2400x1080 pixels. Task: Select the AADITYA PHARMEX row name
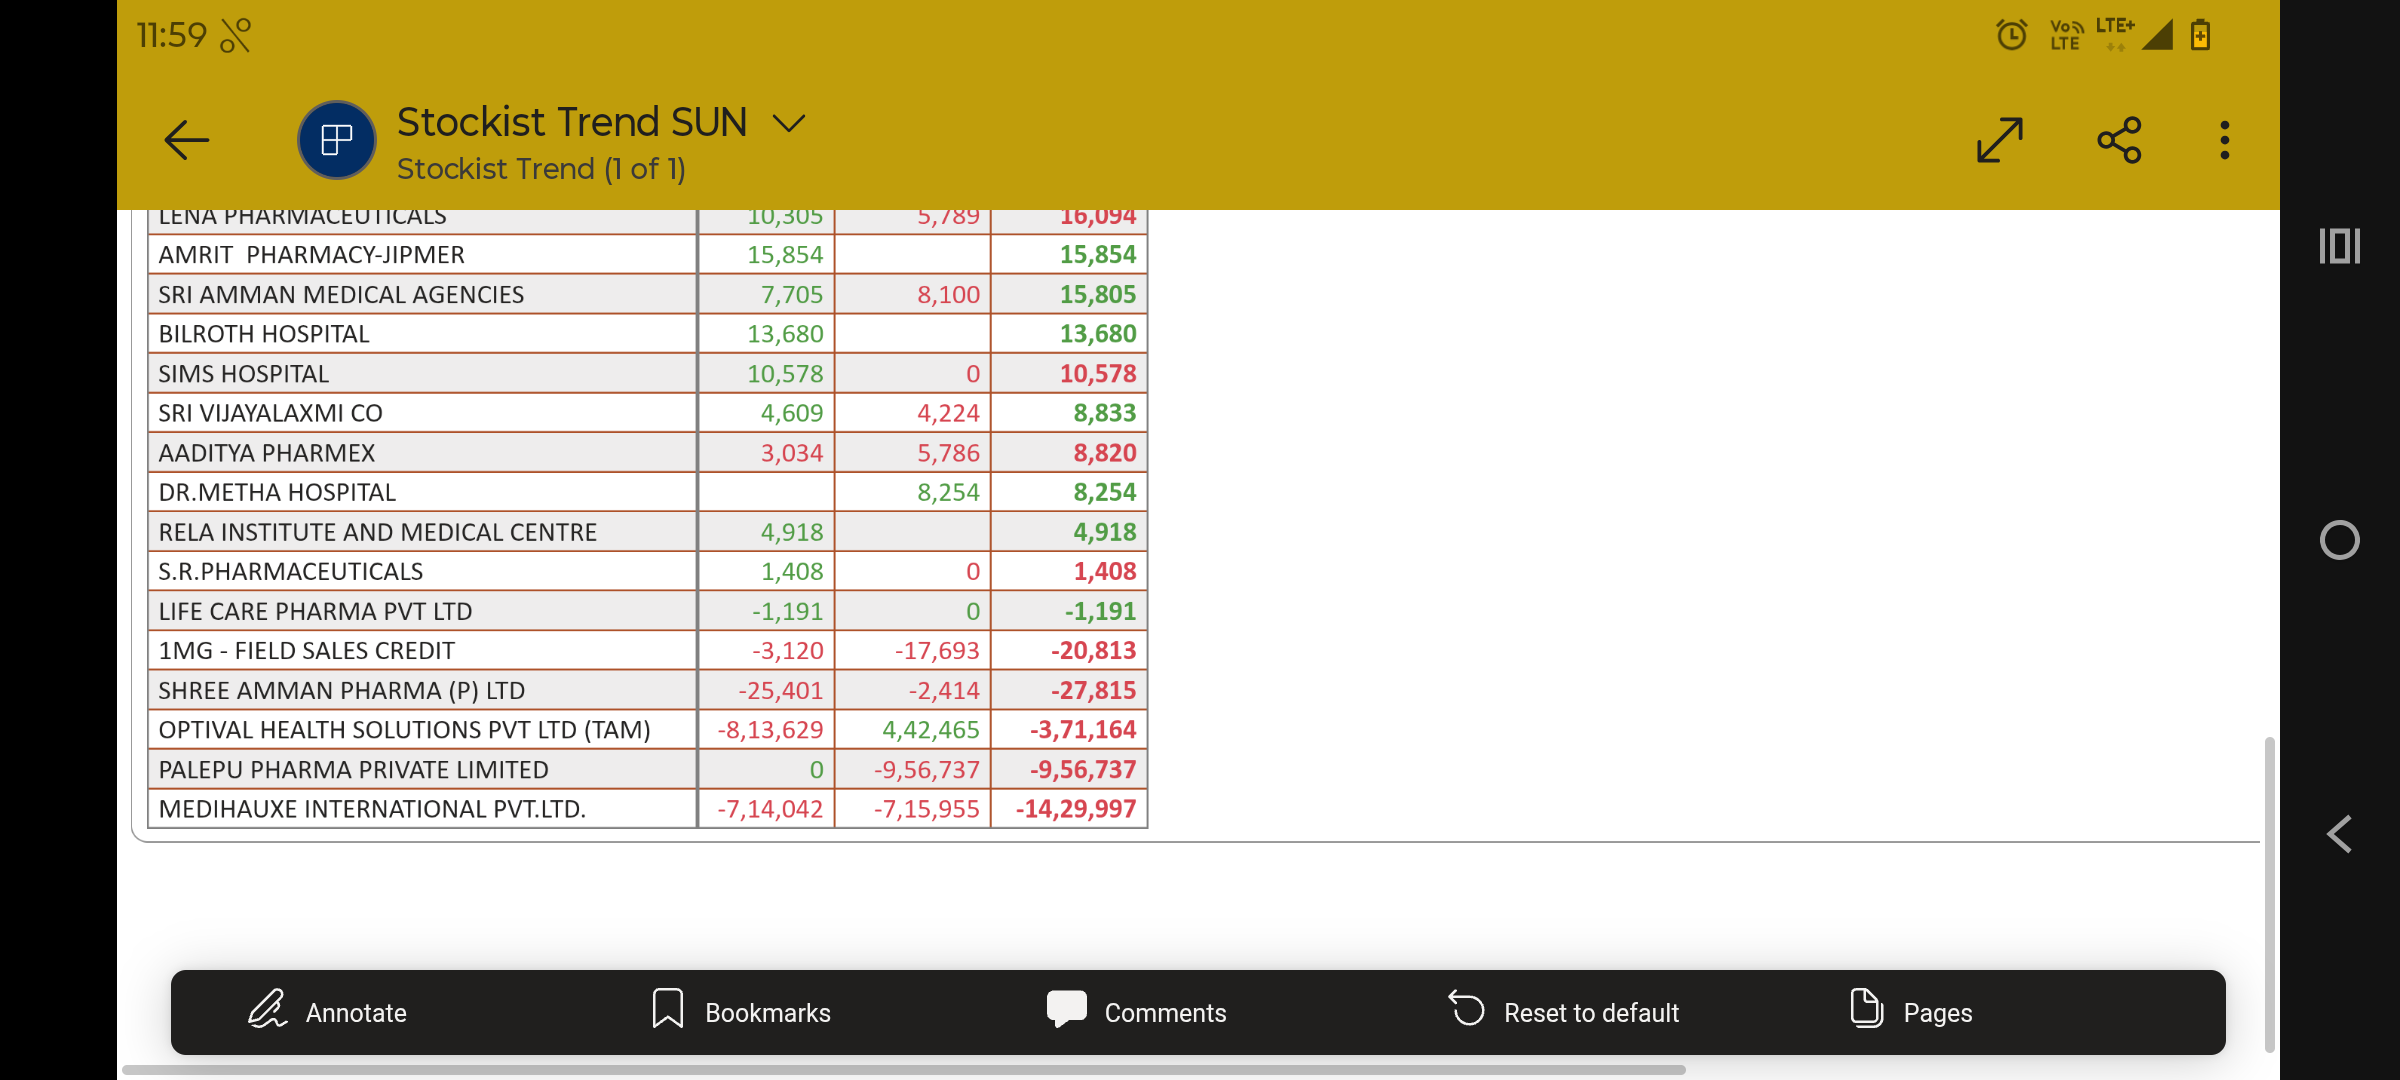[266, 453]
